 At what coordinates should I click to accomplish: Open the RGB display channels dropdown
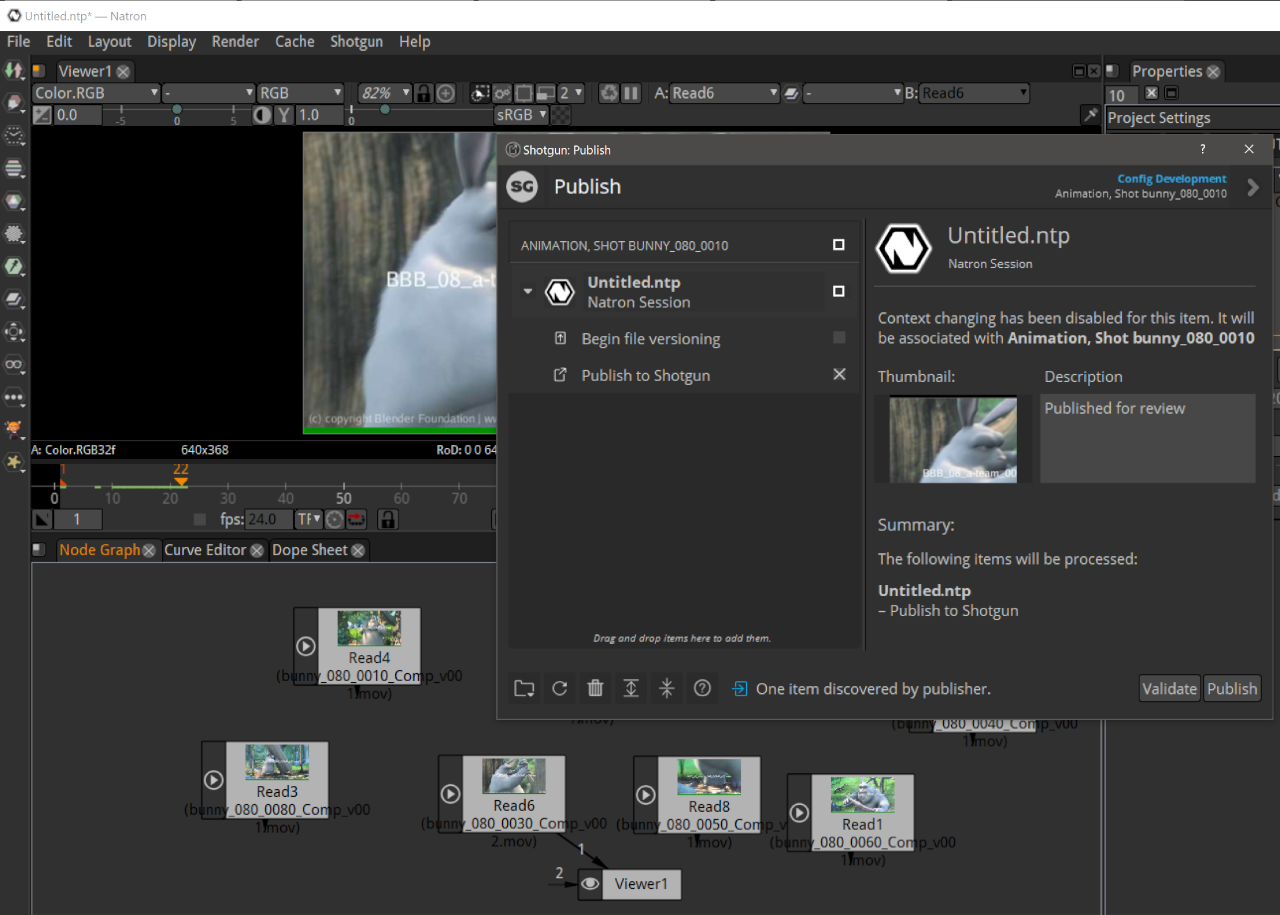point(300,93)
